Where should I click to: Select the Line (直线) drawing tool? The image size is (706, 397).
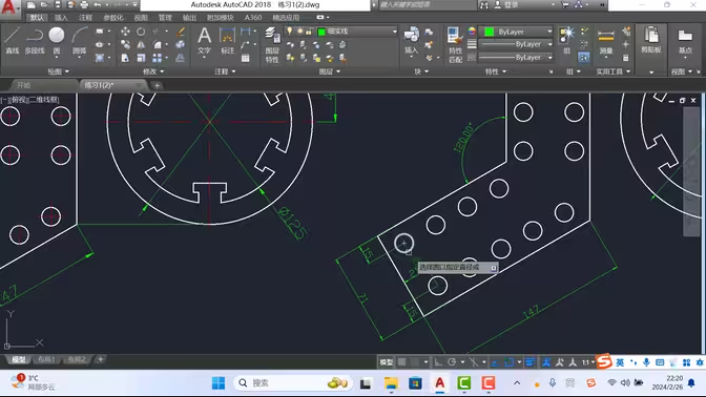(x=12, y=40)
